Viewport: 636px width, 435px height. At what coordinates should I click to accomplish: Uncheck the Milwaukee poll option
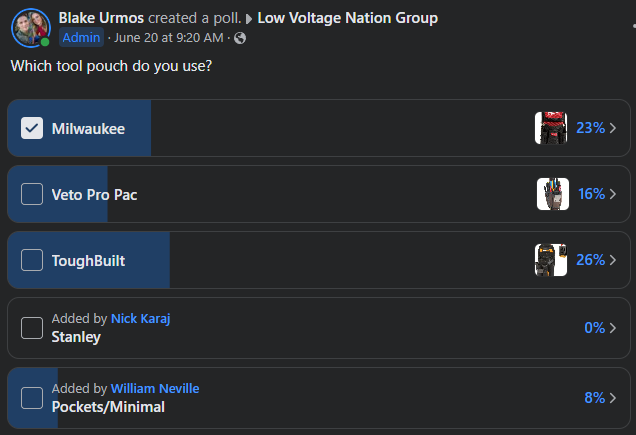pyautogui.click(x=32, y=128)
